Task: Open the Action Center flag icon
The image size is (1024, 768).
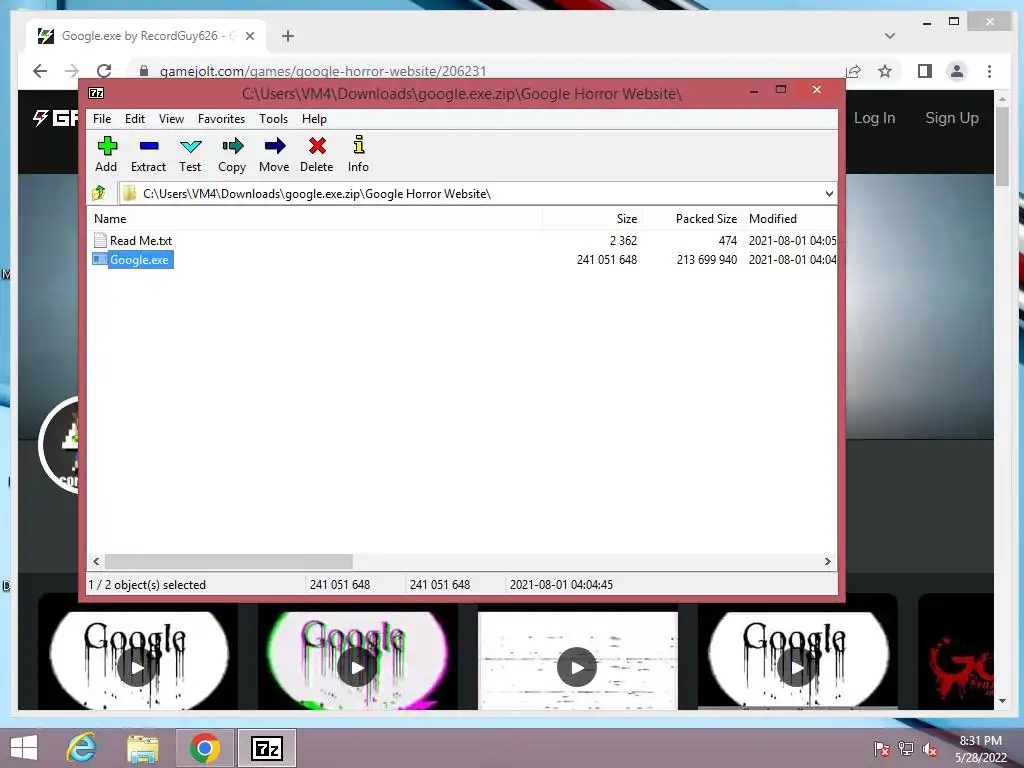Action: click(x=881, y=749)
